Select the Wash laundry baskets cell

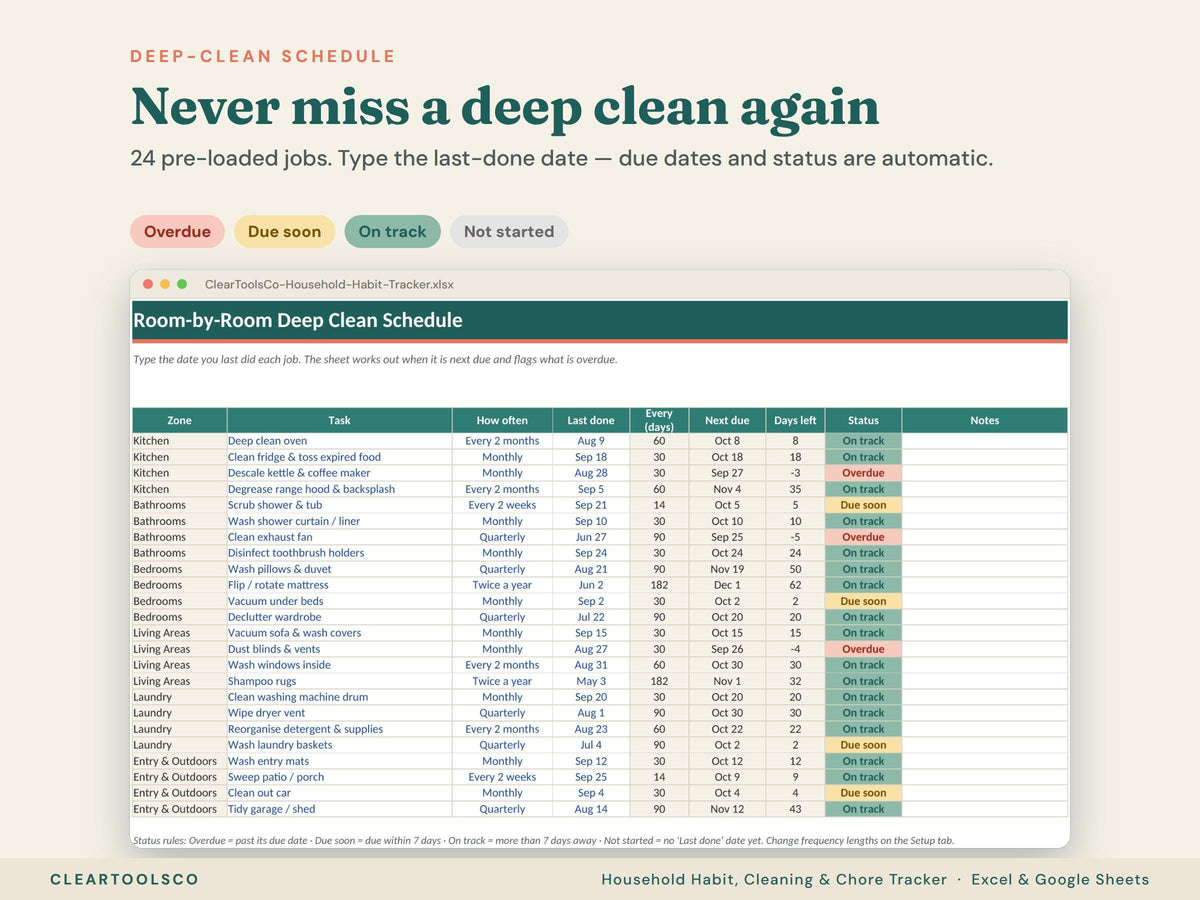tap(339, 745)
